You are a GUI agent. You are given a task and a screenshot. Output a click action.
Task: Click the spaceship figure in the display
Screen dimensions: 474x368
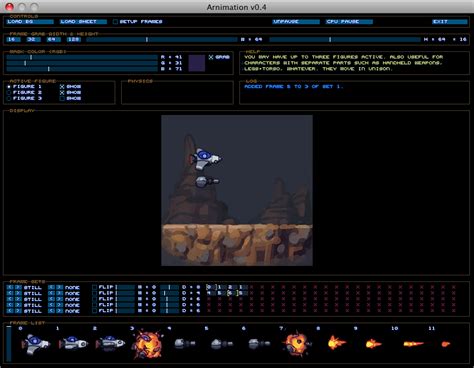pos(206,159)
